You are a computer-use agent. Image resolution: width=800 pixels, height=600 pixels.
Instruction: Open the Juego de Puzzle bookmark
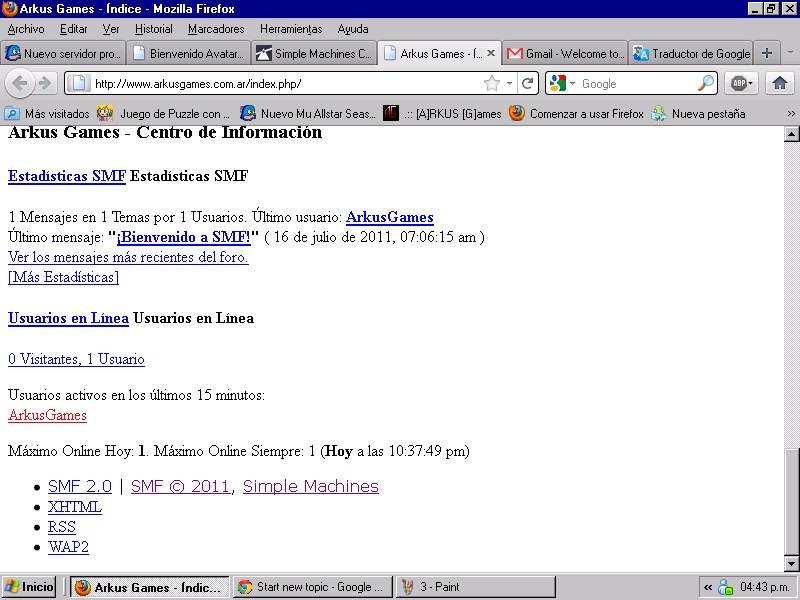tap(164, 113)
